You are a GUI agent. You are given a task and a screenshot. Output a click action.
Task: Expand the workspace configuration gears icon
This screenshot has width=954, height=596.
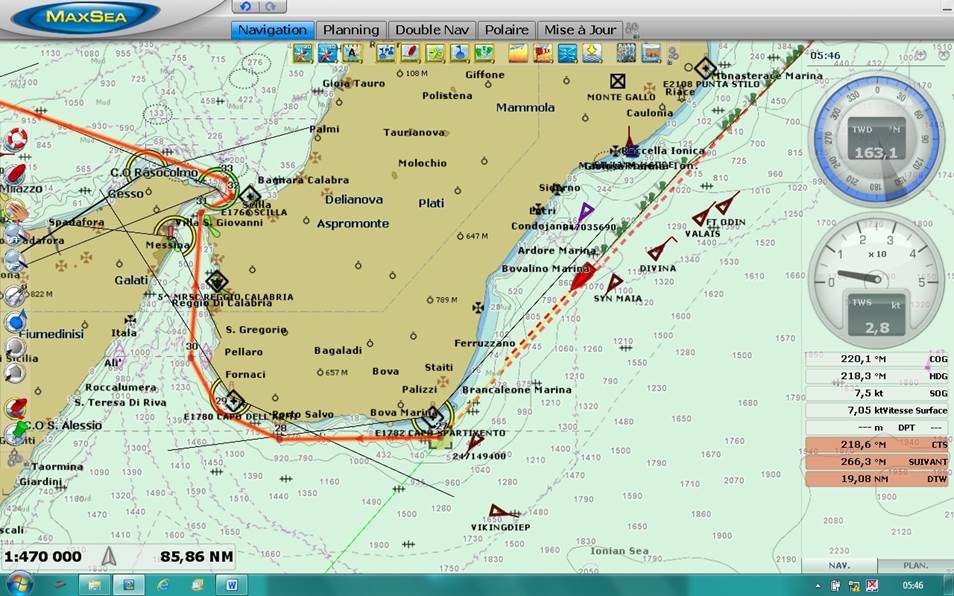pos(14,458)
